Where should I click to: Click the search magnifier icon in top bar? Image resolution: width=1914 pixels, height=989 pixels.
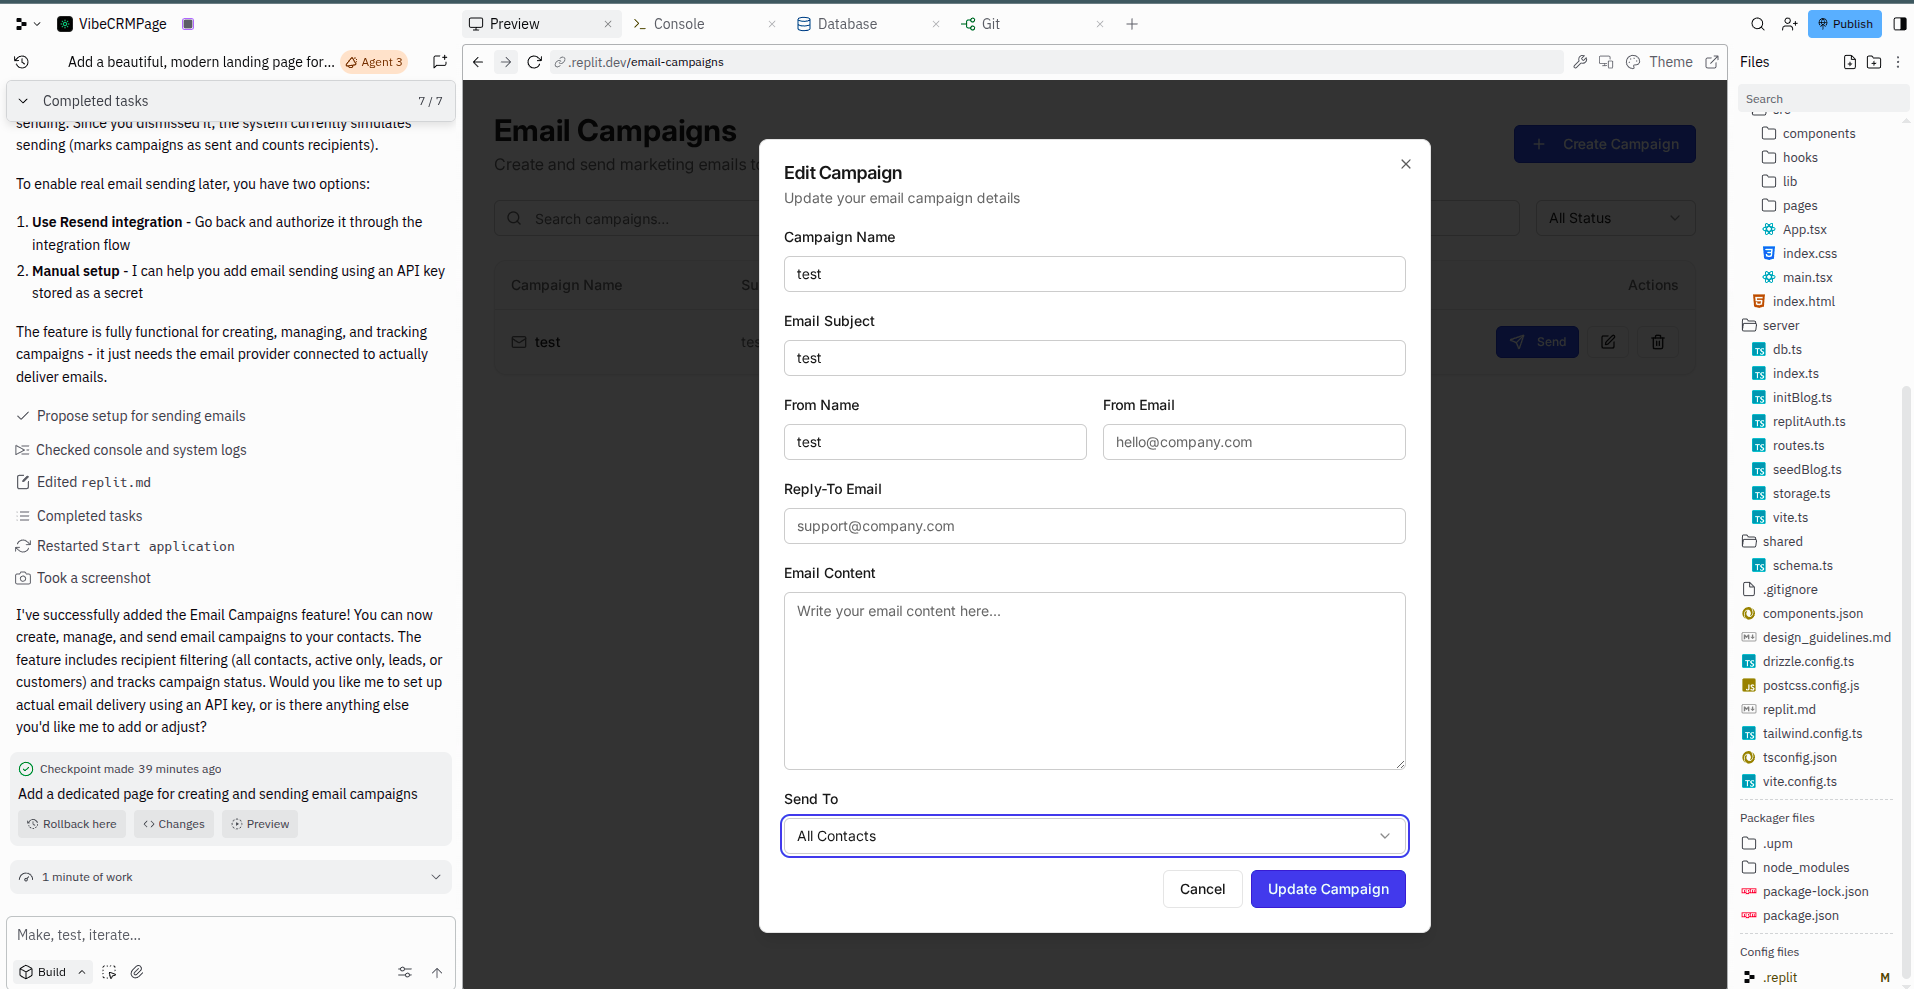pos(1757,24)
